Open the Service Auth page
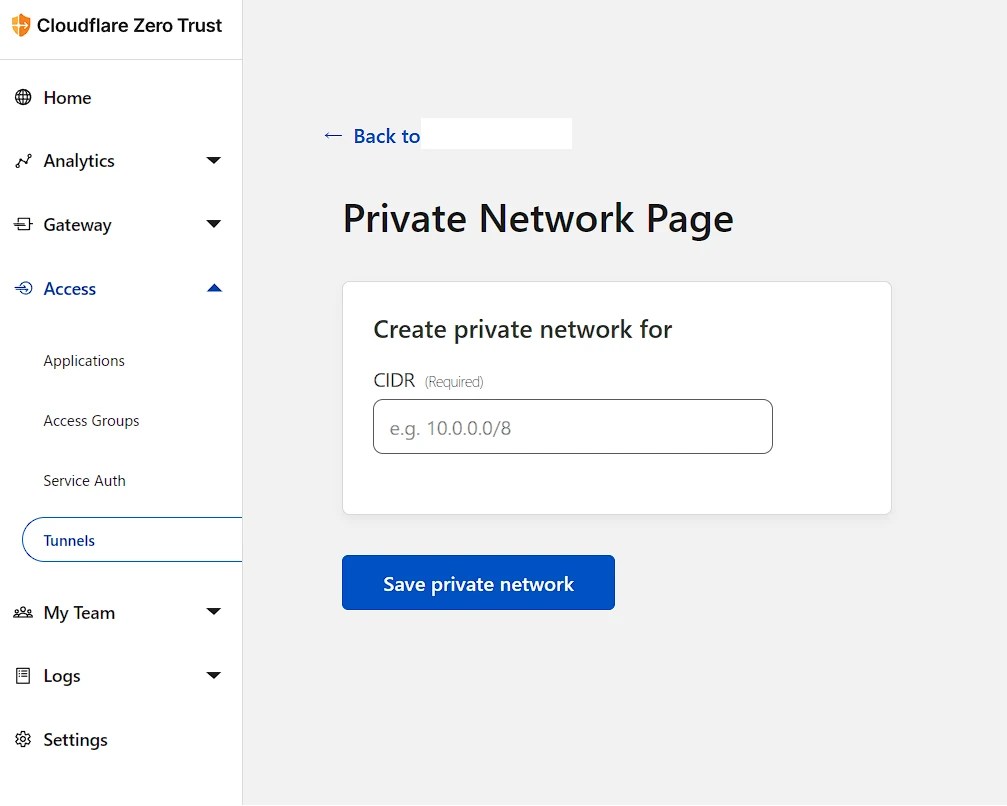The width and height of the screenshot is (1007, 806). point(84,480)
